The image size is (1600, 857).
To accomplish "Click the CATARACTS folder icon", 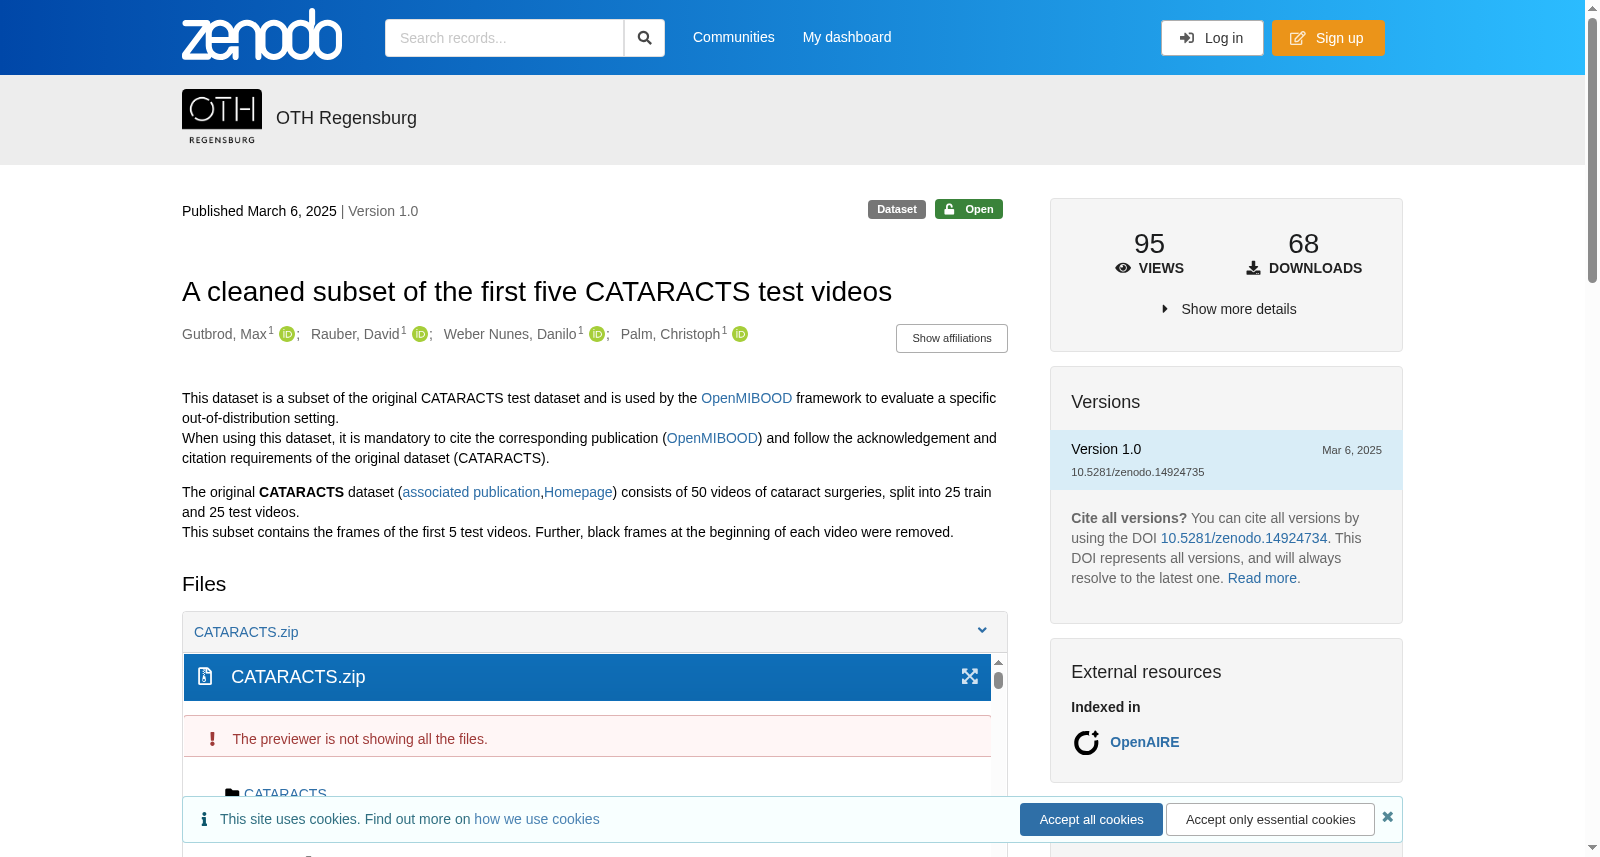I will 232,793.
